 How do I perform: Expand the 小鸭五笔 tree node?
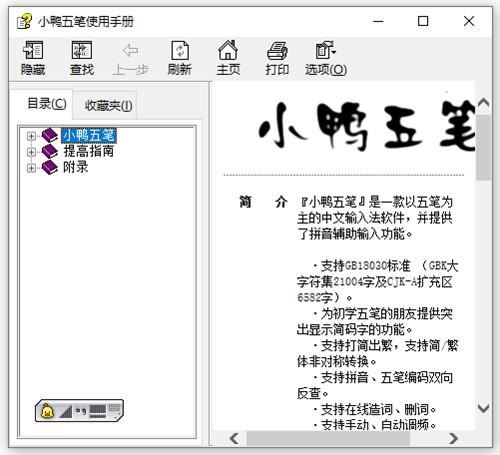tap(31, 136)
